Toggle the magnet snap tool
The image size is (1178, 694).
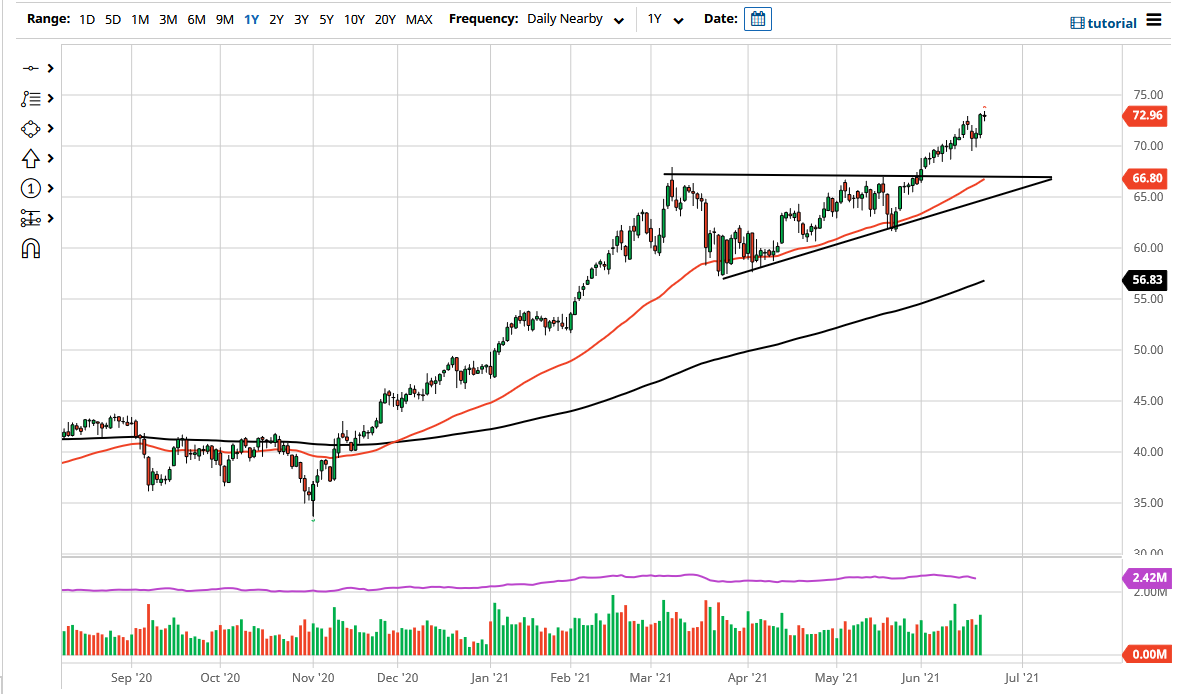(32, 248)
